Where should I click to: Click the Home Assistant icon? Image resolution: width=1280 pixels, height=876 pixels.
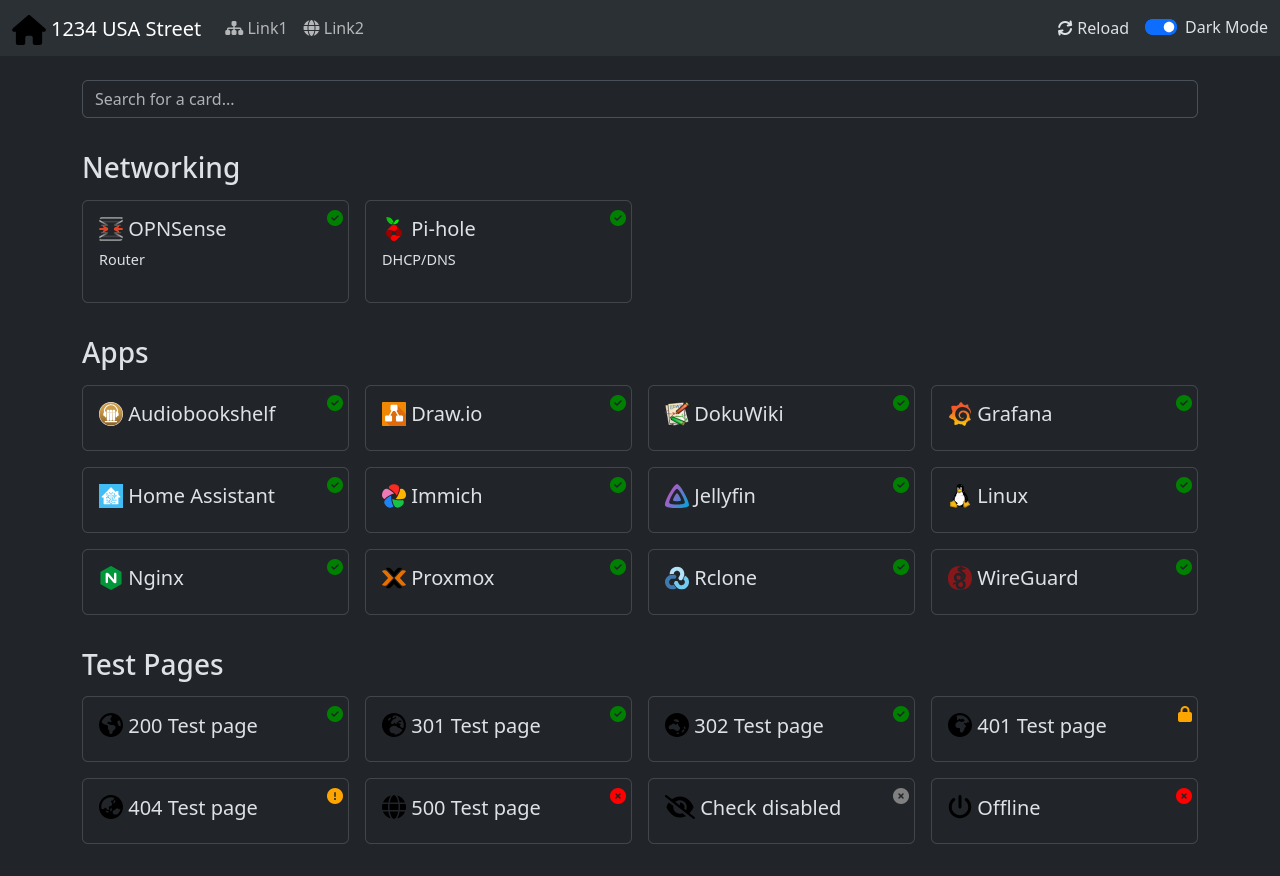[111, 496]
